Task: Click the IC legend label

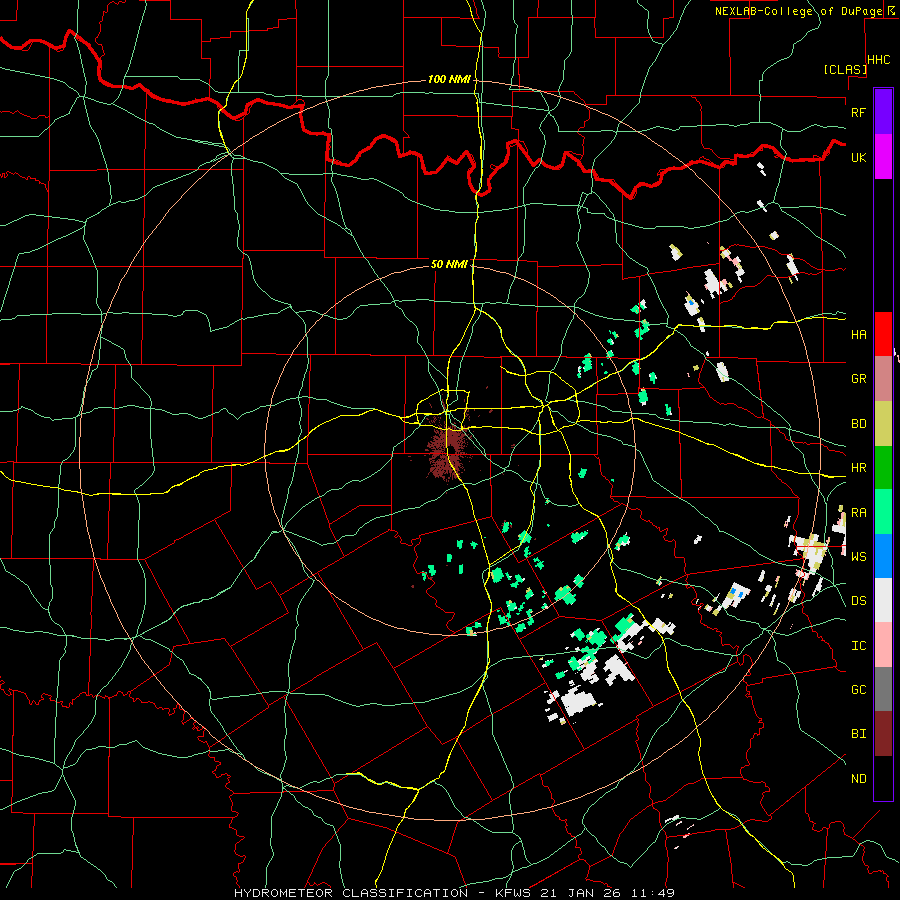Action: point(858,646)
